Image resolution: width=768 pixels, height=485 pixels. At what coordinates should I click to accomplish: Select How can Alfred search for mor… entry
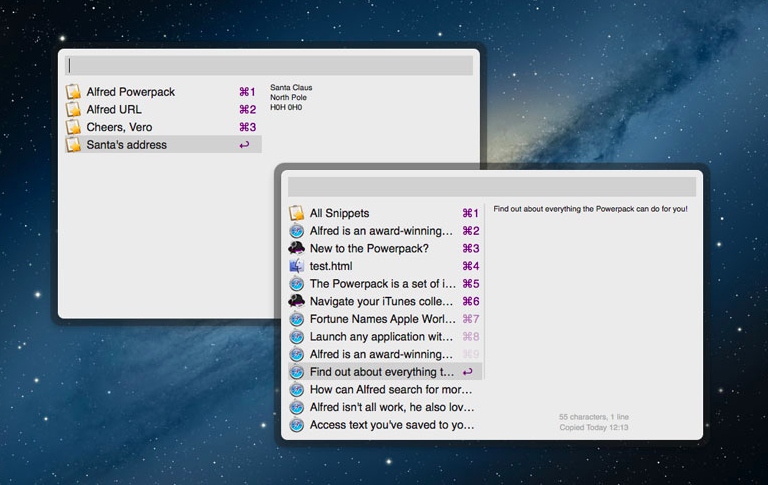tap(385, 389)
